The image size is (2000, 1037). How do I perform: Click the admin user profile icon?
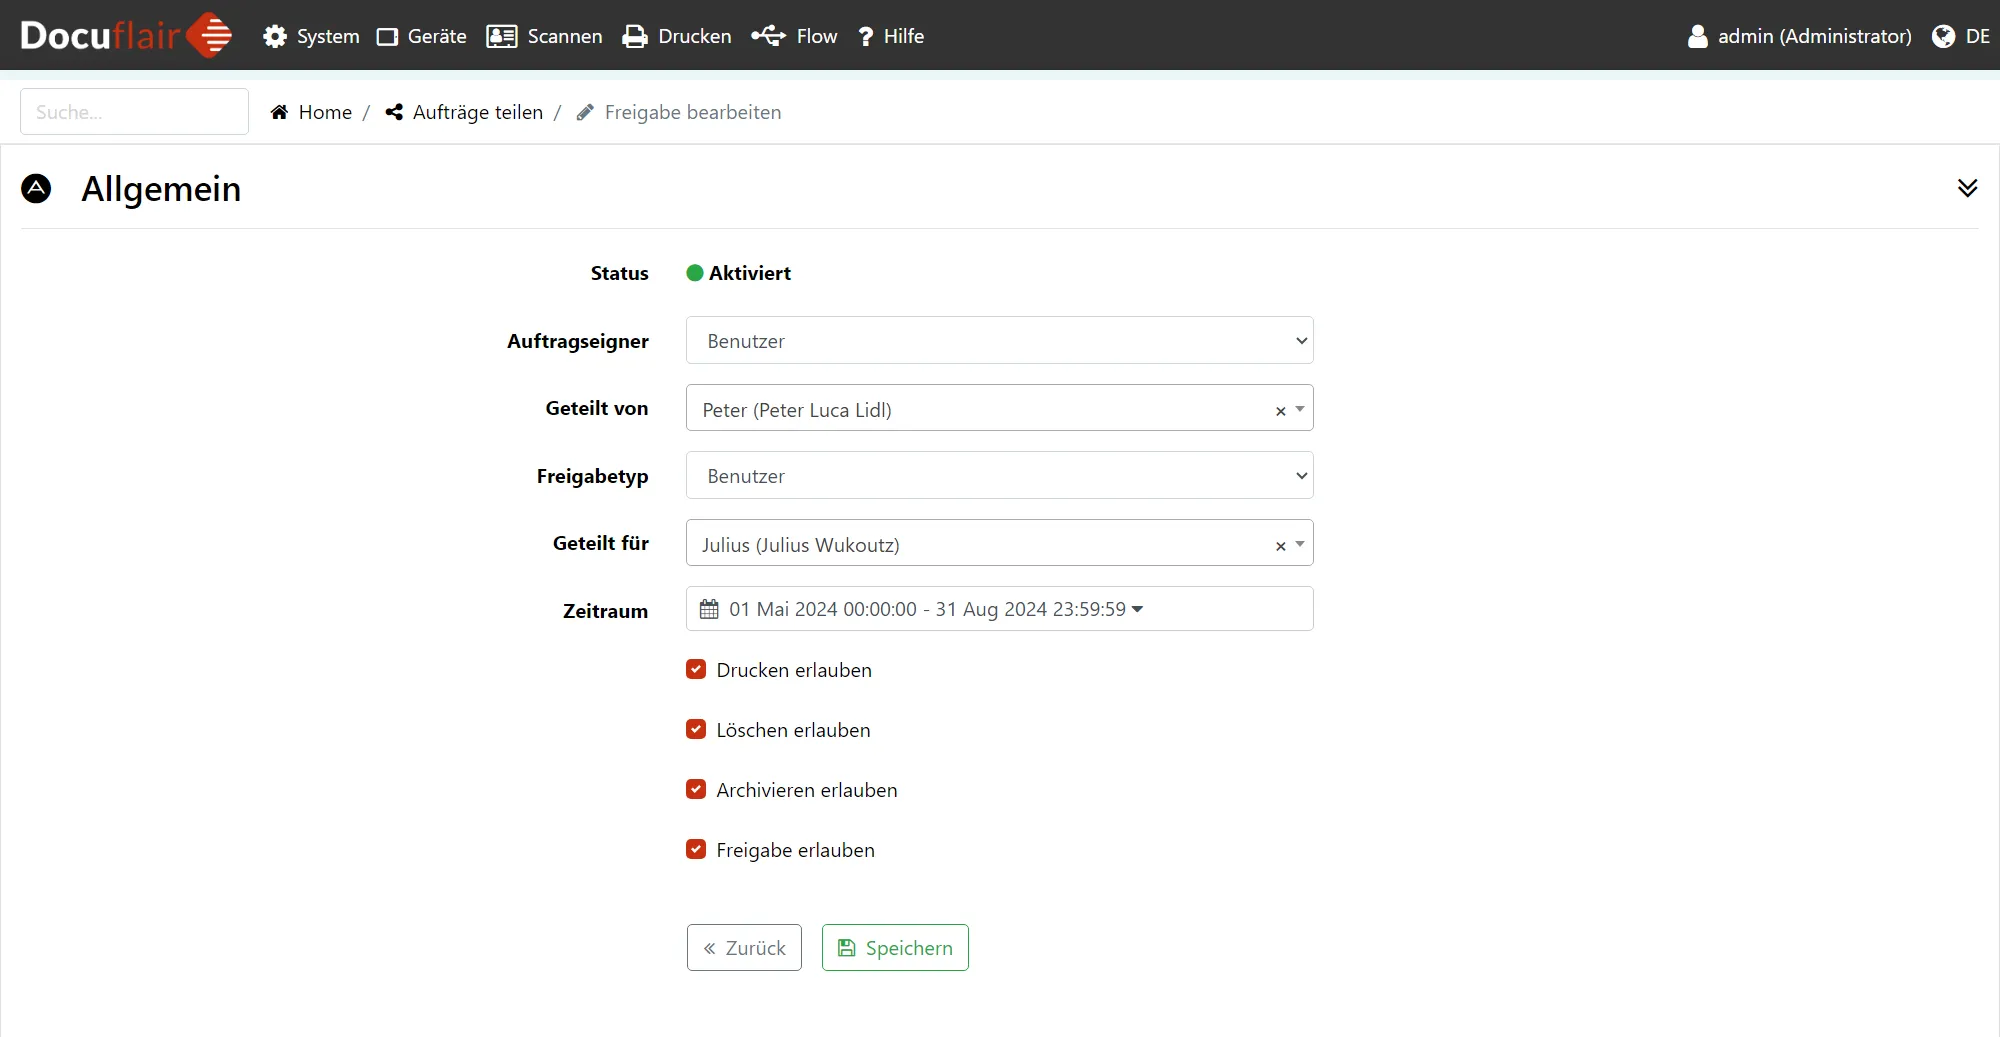(1697, 36)
